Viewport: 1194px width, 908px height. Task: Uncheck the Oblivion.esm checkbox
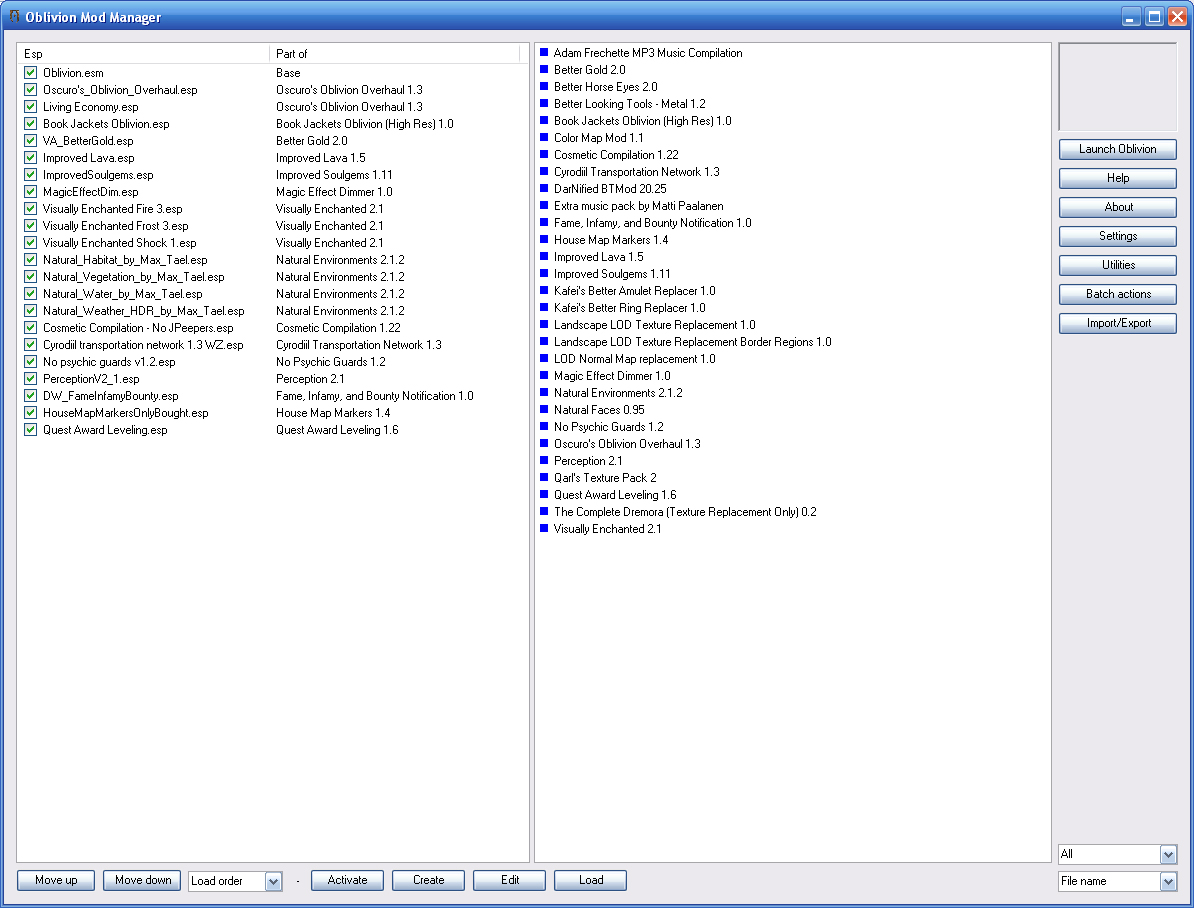(x=30, y=72)
